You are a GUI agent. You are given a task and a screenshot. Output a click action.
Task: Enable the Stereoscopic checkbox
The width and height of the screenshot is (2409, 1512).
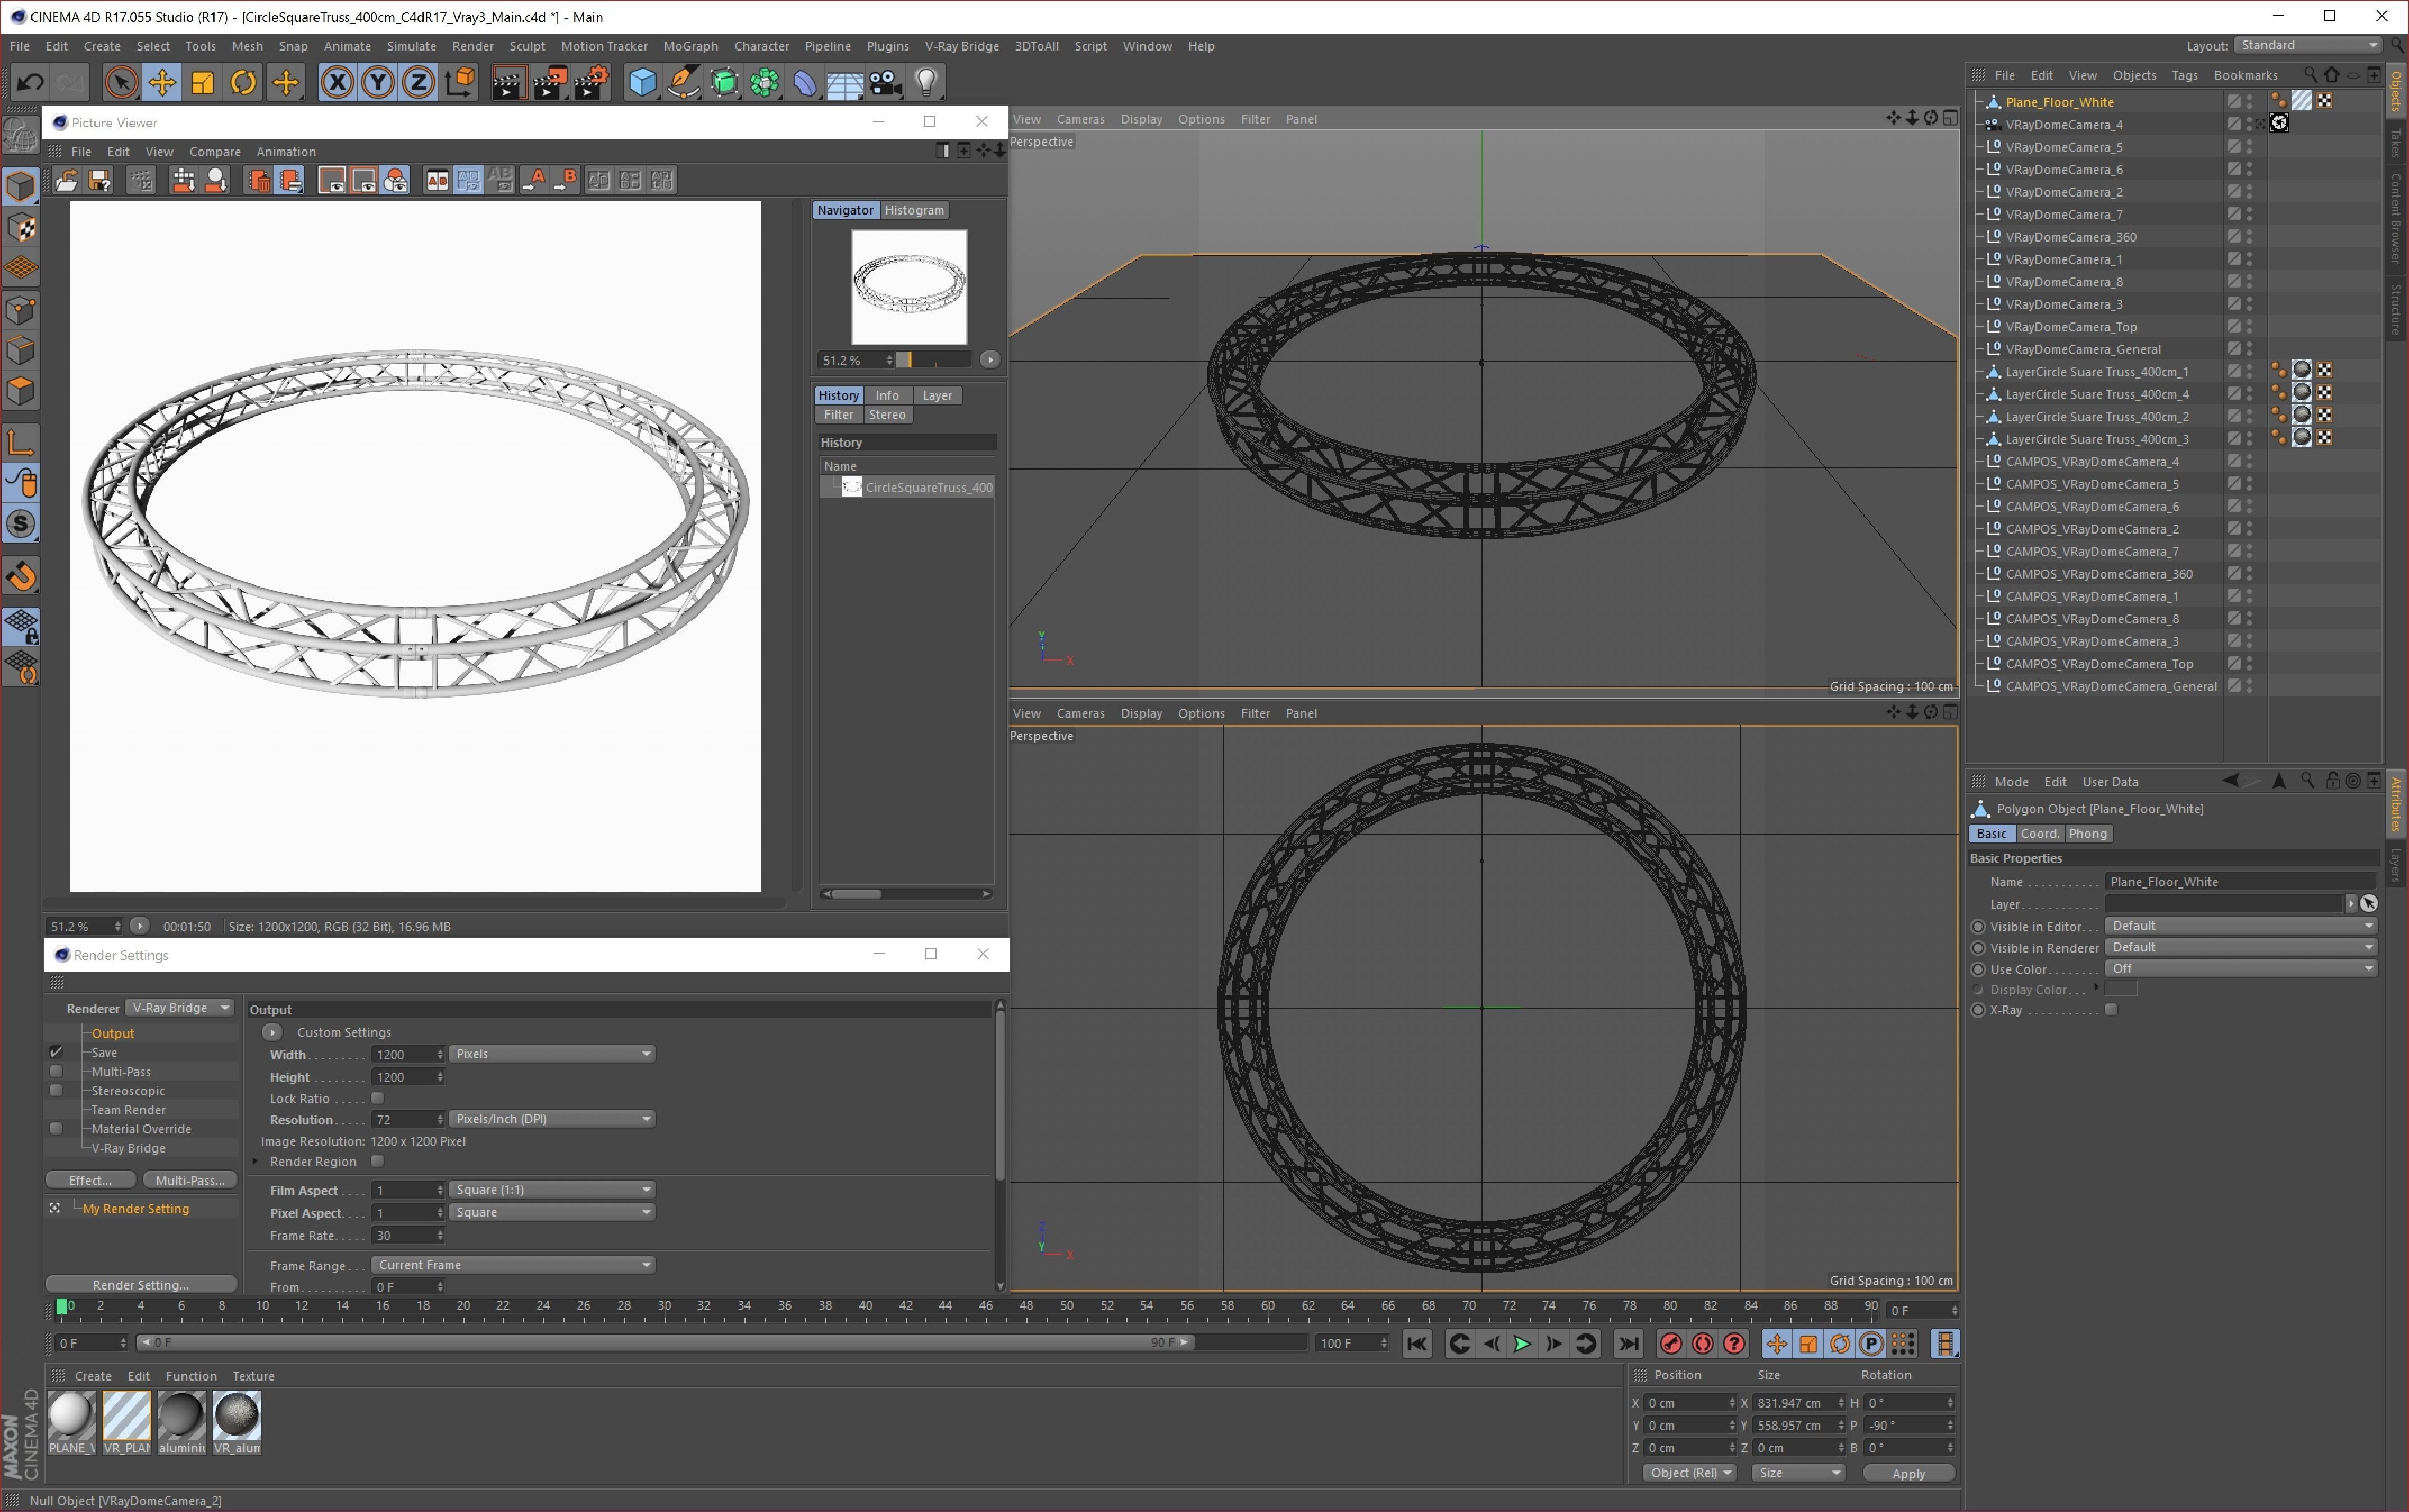[x=56, y=1090]
